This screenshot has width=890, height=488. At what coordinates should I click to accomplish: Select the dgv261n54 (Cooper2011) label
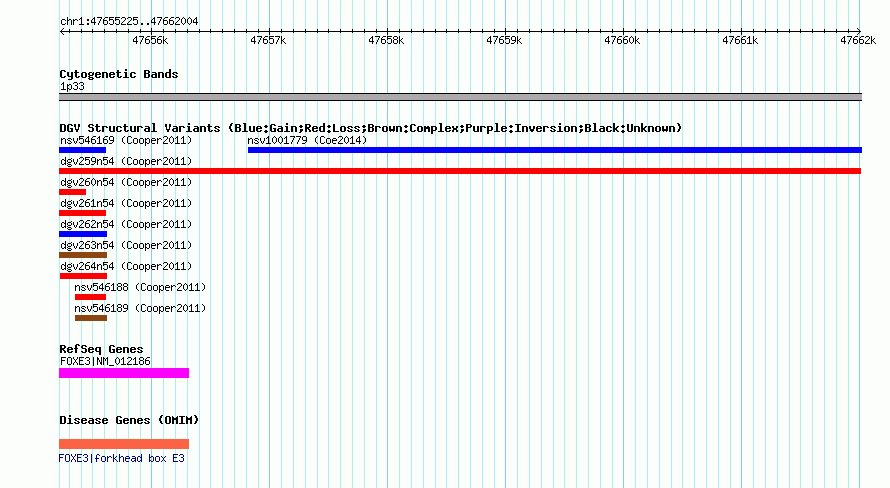126,203
